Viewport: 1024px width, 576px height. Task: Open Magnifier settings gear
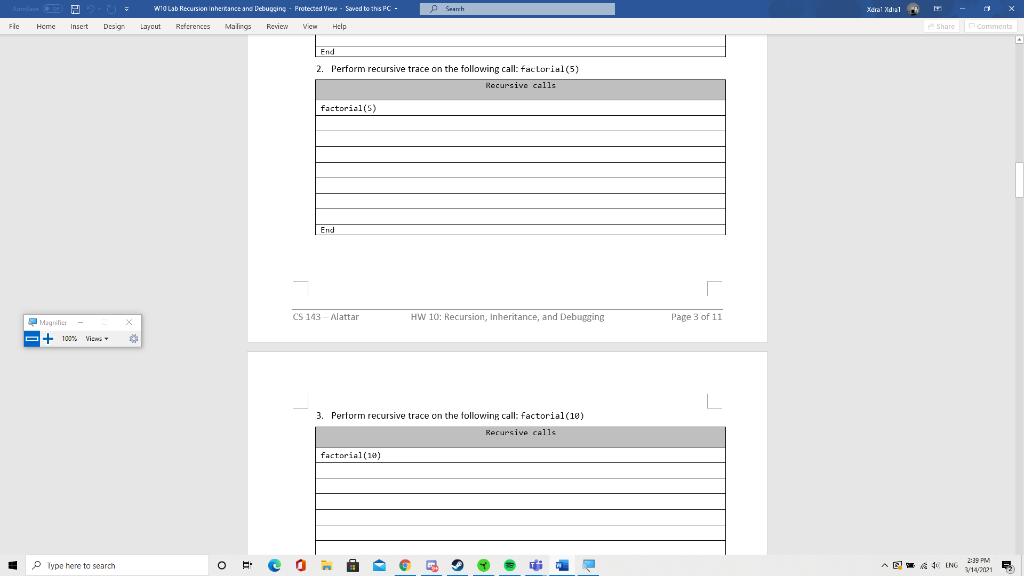[x=134, y=339]
